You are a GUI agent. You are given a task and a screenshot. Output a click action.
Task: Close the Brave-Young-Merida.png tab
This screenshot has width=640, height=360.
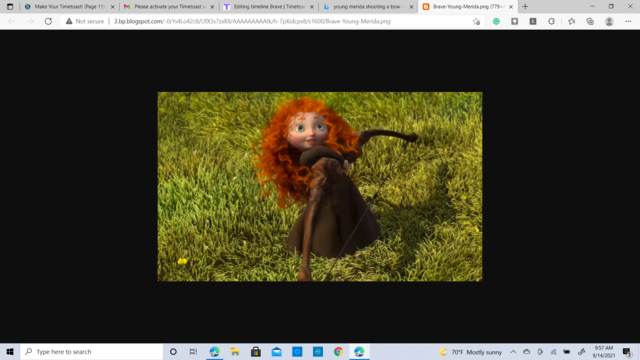pyautogui.click(x=511, y=7)
